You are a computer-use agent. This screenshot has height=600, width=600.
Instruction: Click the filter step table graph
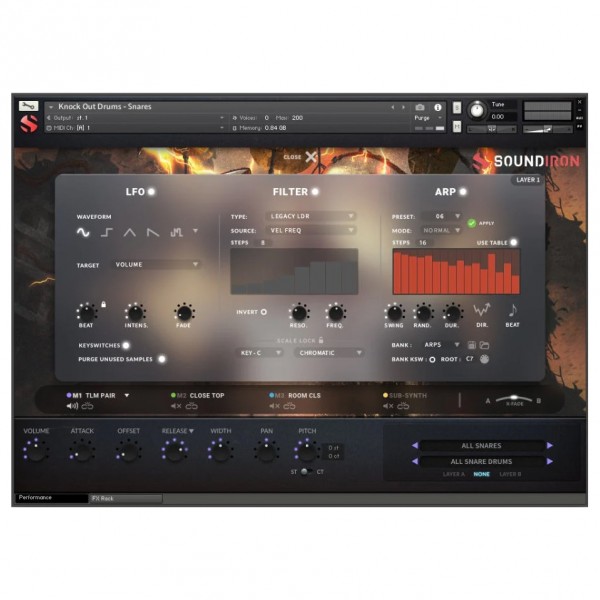click(x=294, y=271)
